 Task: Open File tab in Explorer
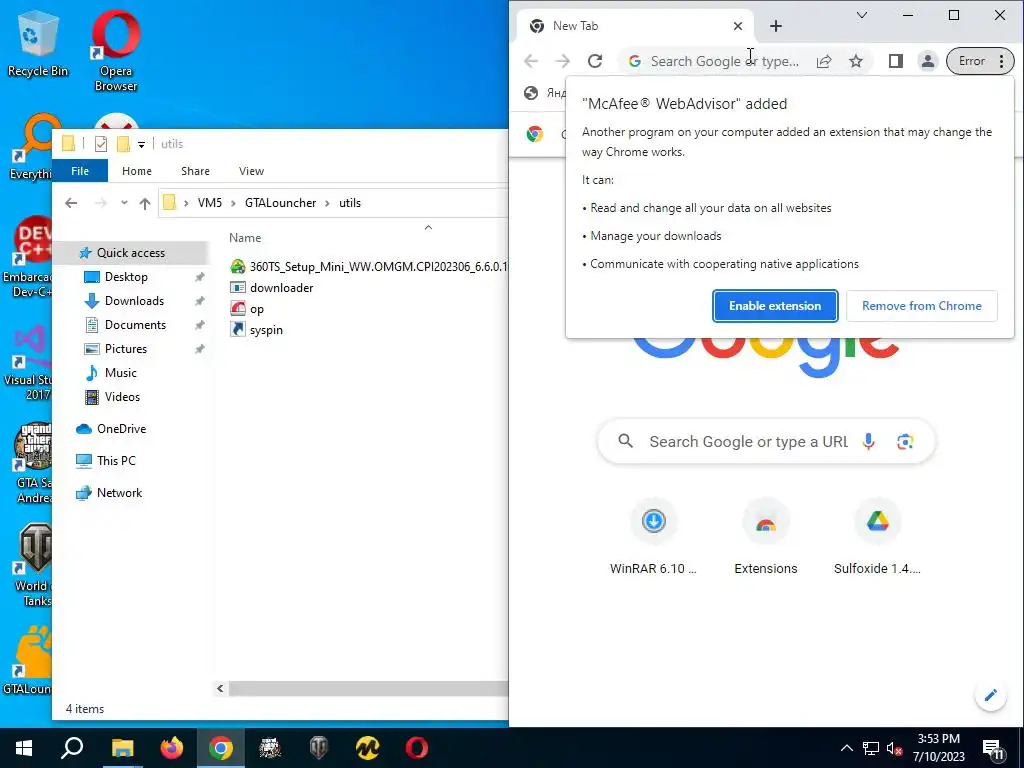(80, 171)
